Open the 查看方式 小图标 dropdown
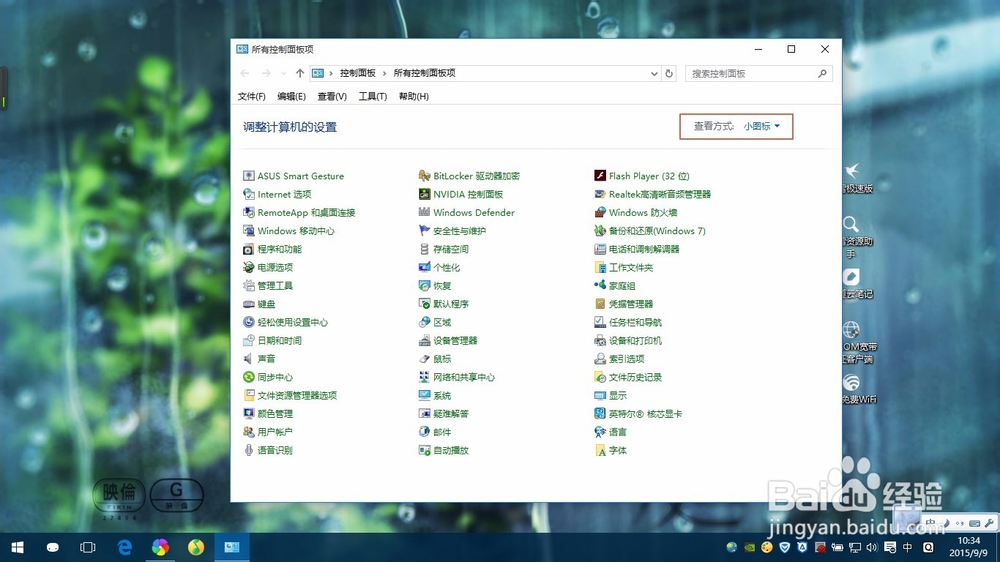The width and height of the screenshot is (1000, 562). click(x=761, y=126)
